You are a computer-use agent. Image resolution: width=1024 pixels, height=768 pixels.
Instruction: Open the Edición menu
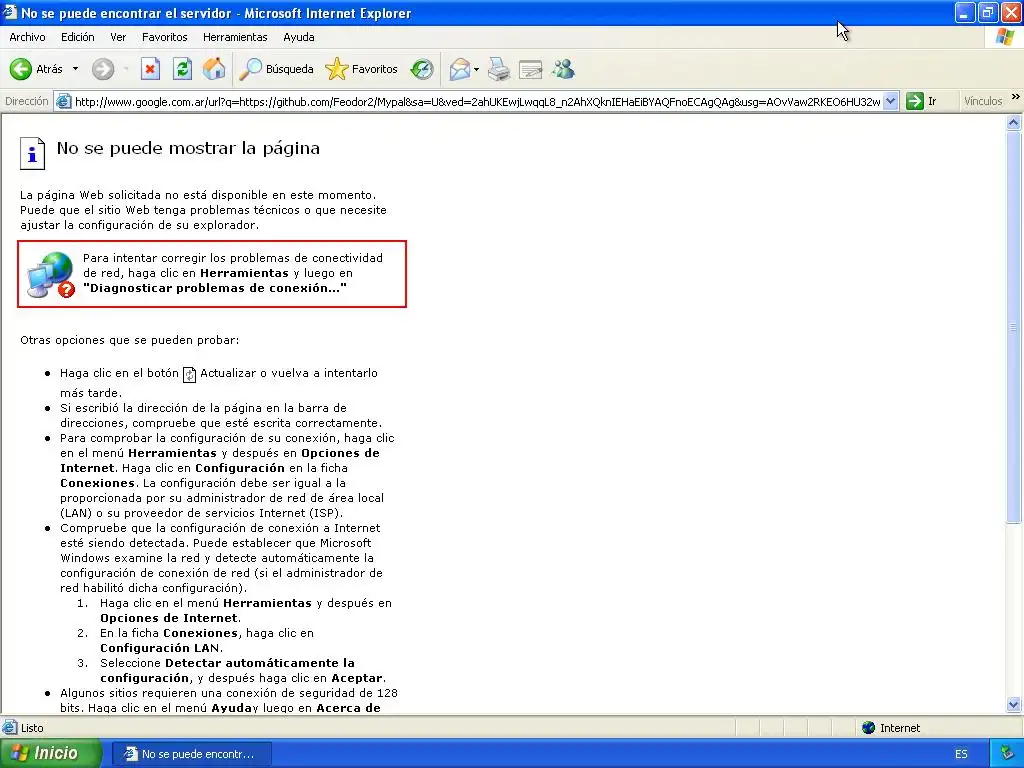(78, 37)
